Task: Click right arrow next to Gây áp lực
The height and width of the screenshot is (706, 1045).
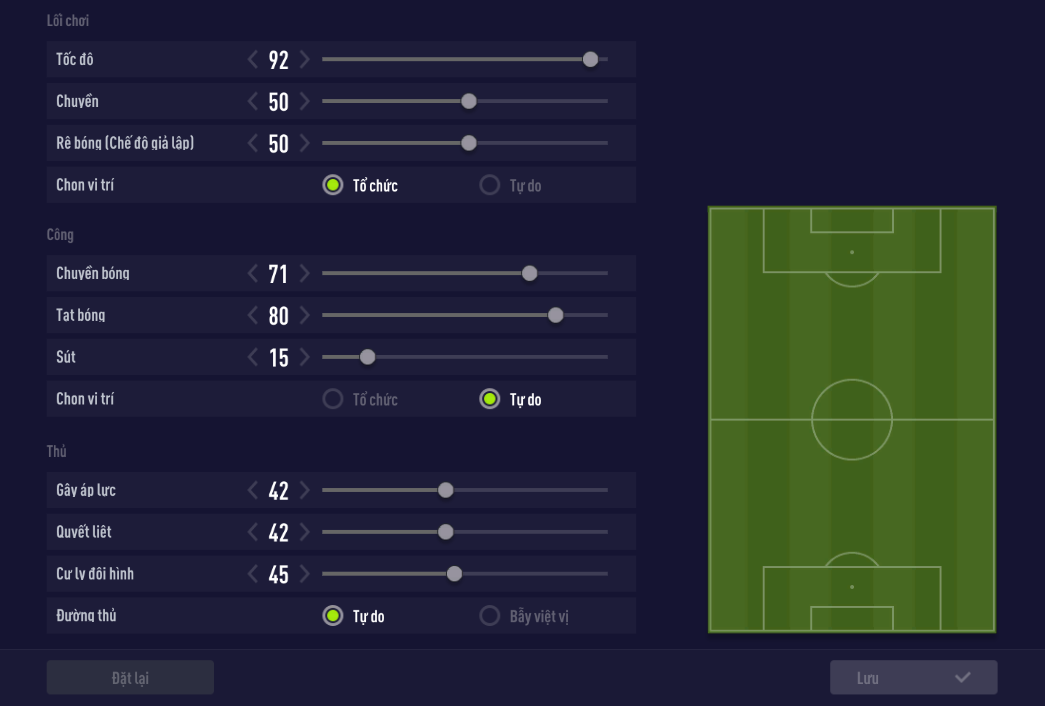Action: tap(305, 491)
